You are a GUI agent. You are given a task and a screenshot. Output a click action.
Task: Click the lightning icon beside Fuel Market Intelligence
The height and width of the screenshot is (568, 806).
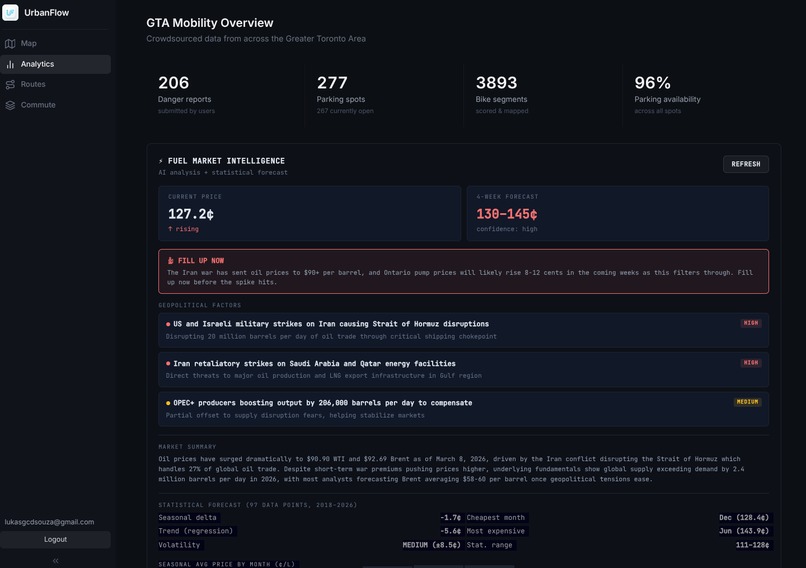[x=161, y=161]
